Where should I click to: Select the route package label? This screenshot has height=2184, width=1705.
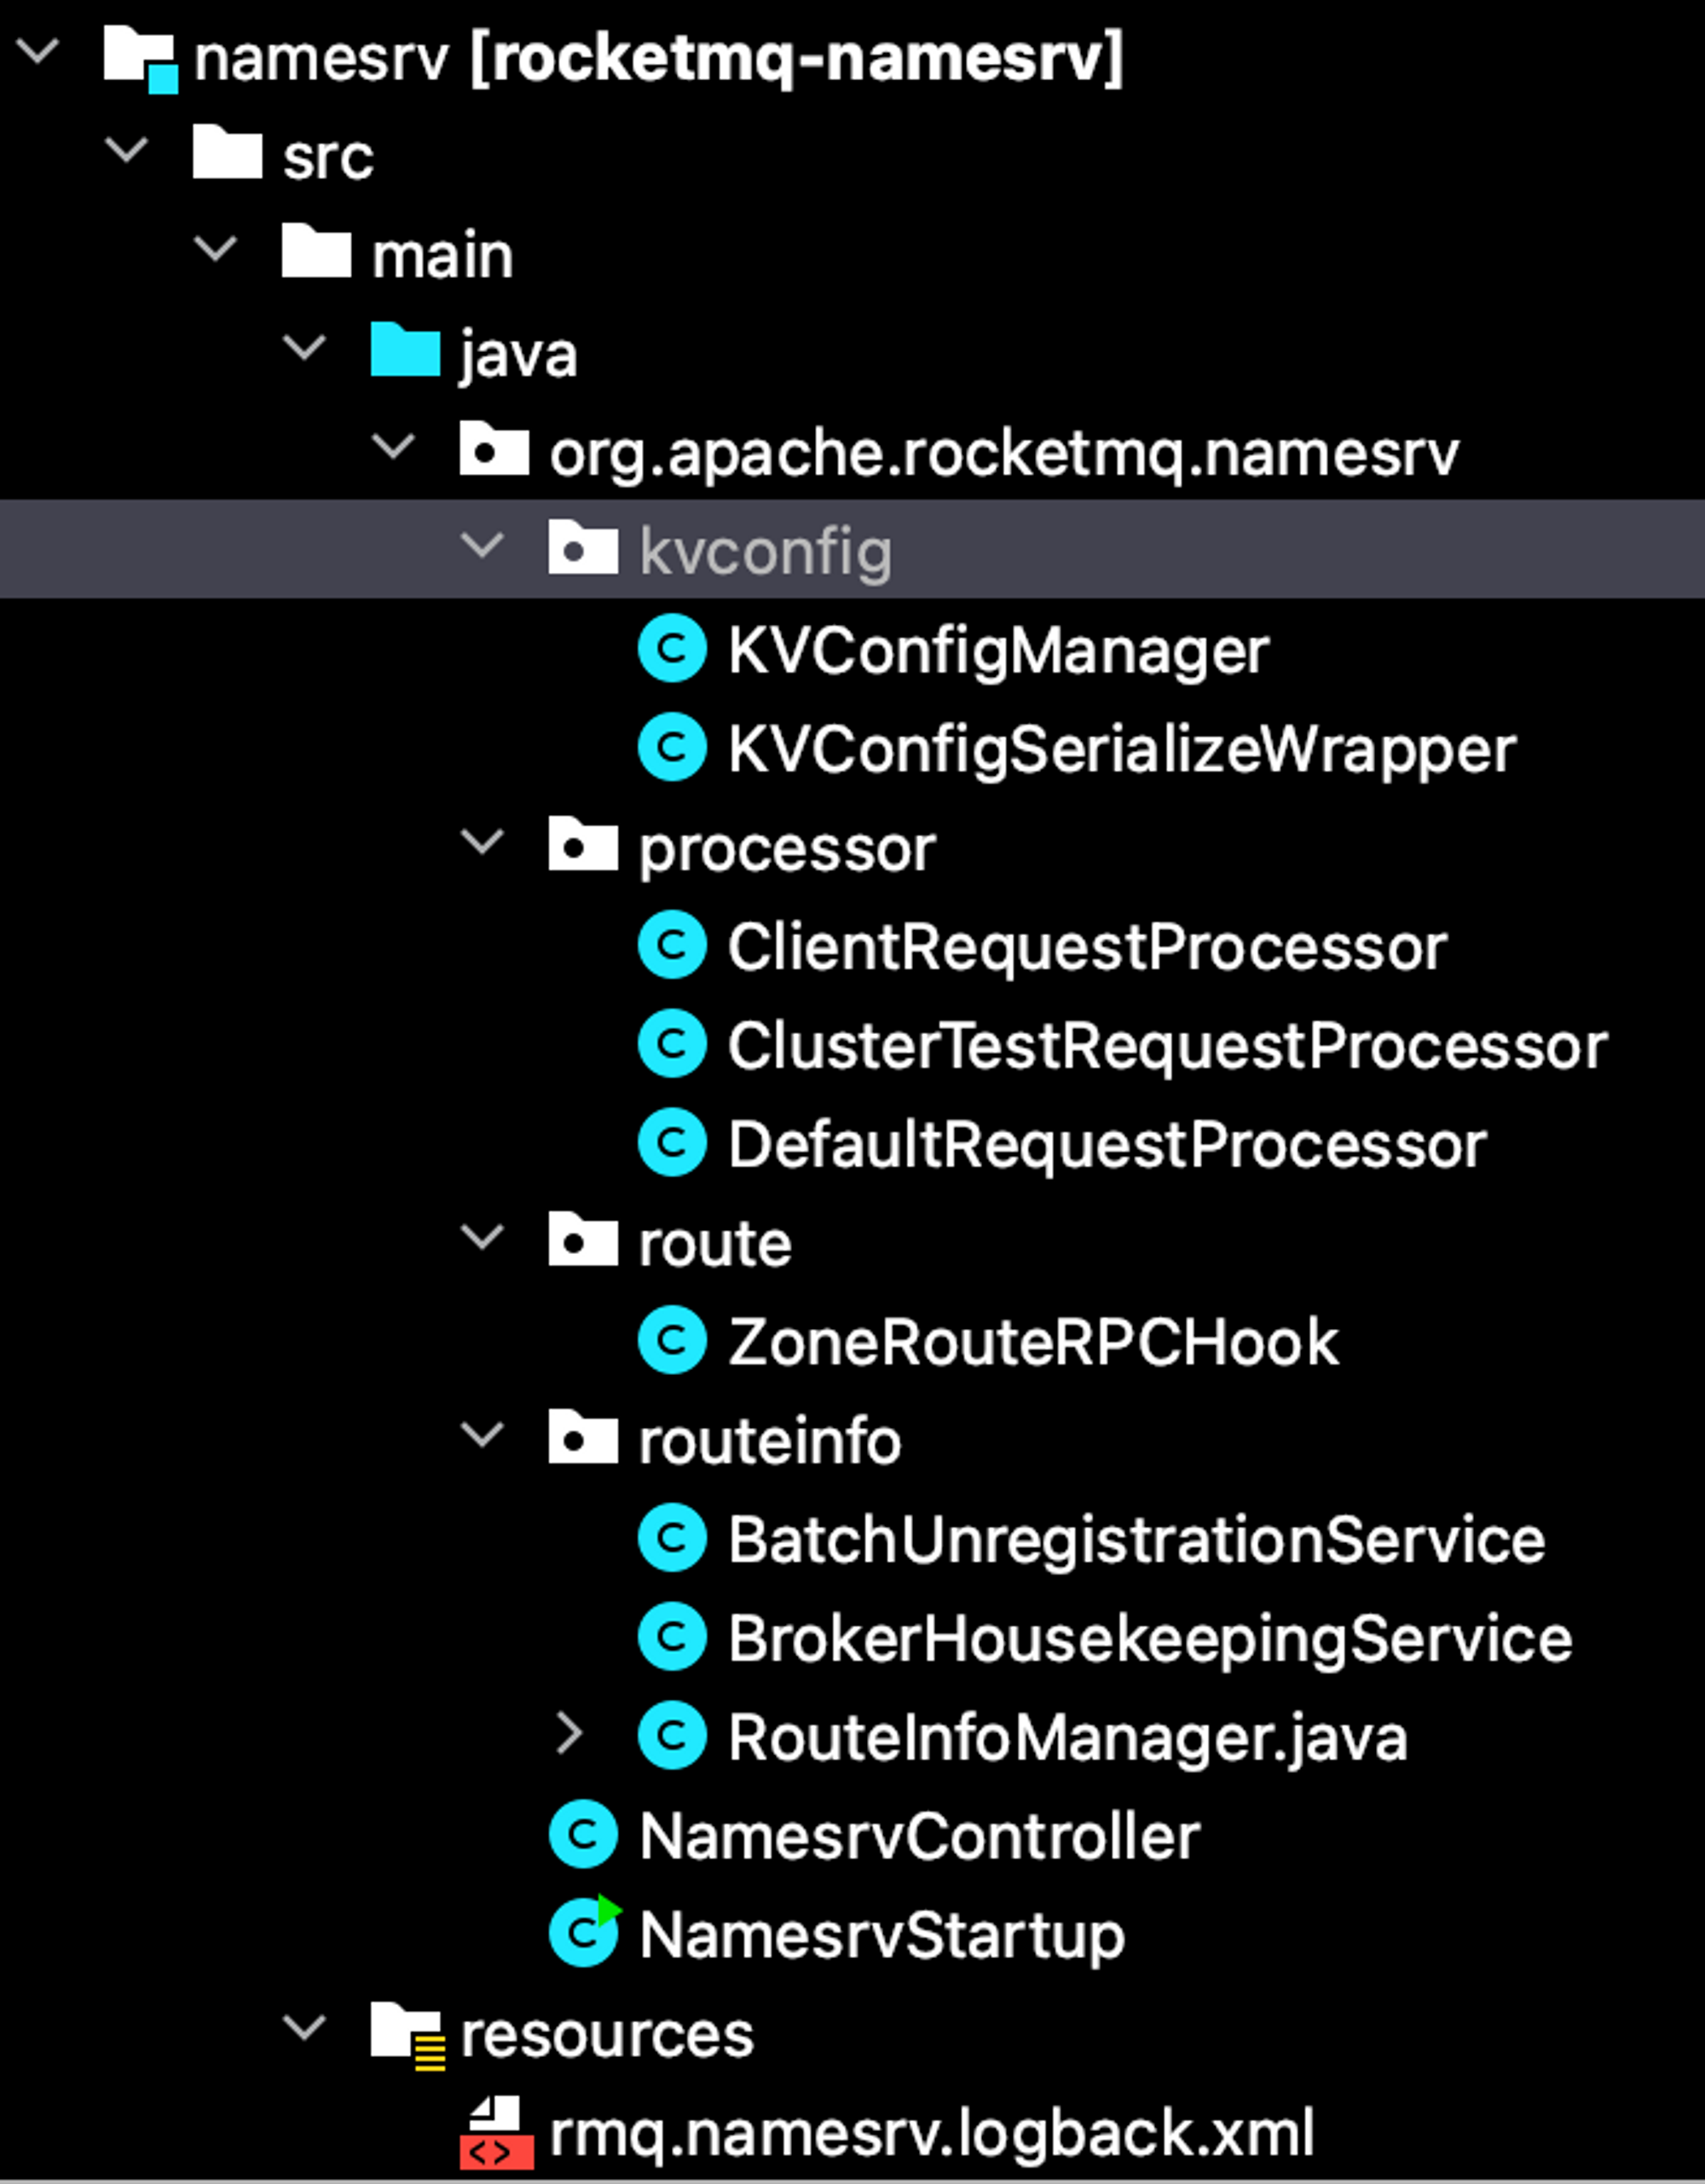pos(715,1244)
